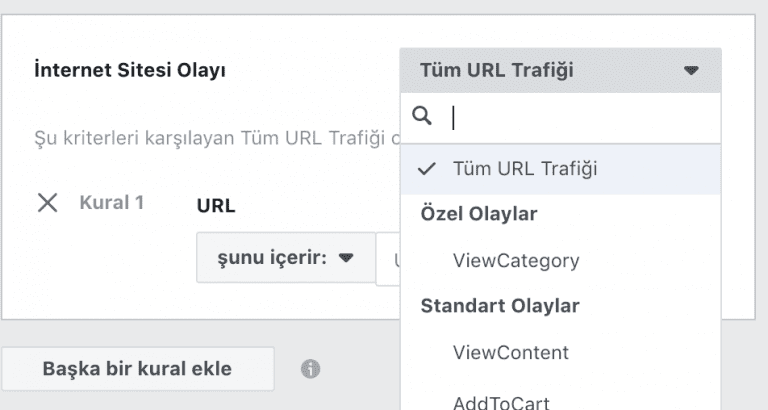Screen dimensions: 768x410
Task: Click the URL value field beside şunu içerir:
Action: 388,259
